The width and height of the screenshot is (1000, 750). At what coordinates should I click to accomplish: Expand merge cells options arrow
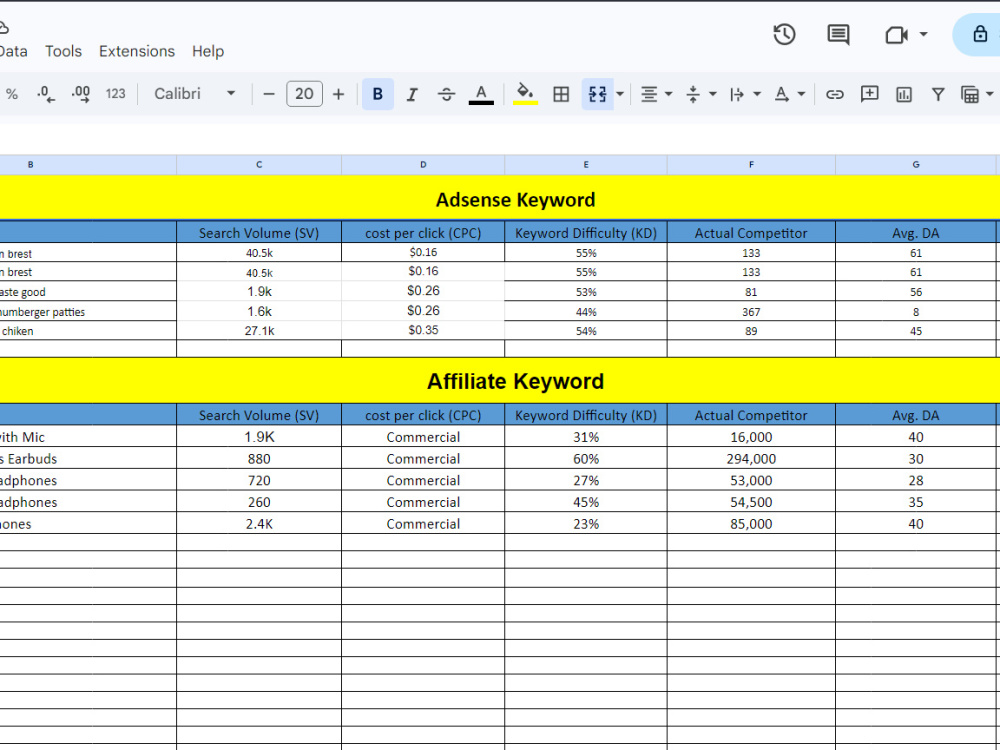620,94
